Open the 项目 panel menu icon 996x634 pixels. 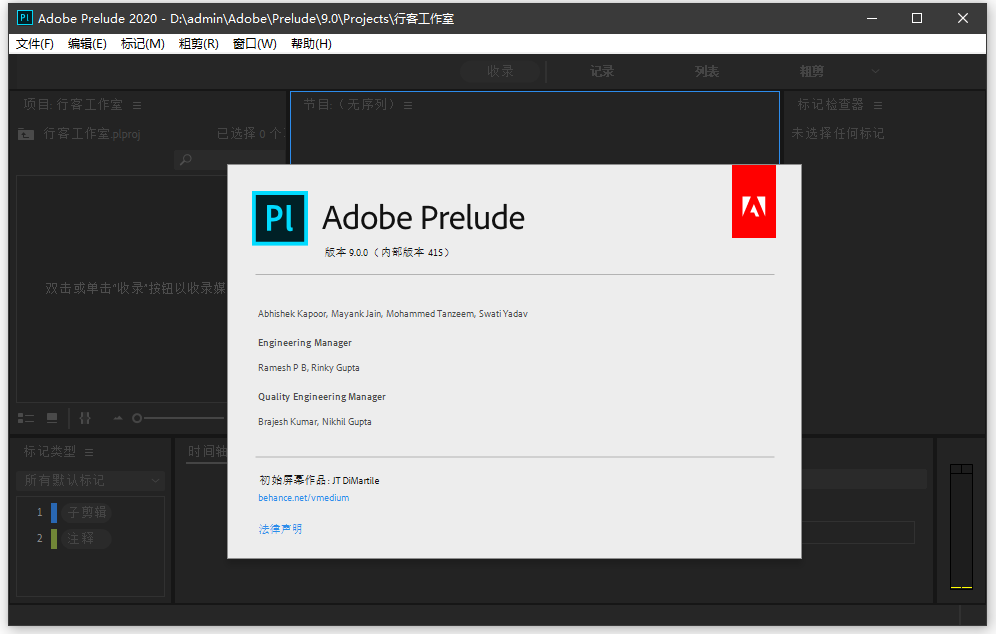point(137,105)
